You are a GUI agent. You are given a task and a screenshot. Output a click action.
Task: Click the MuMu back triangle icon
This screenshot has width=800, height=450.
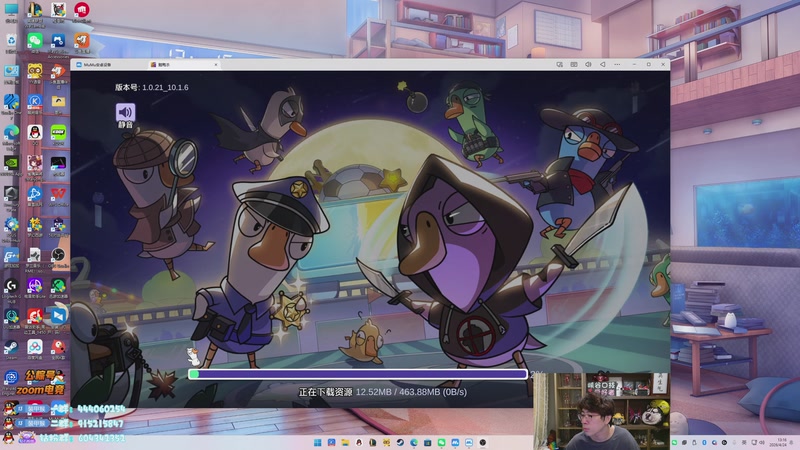pos(603,65)
